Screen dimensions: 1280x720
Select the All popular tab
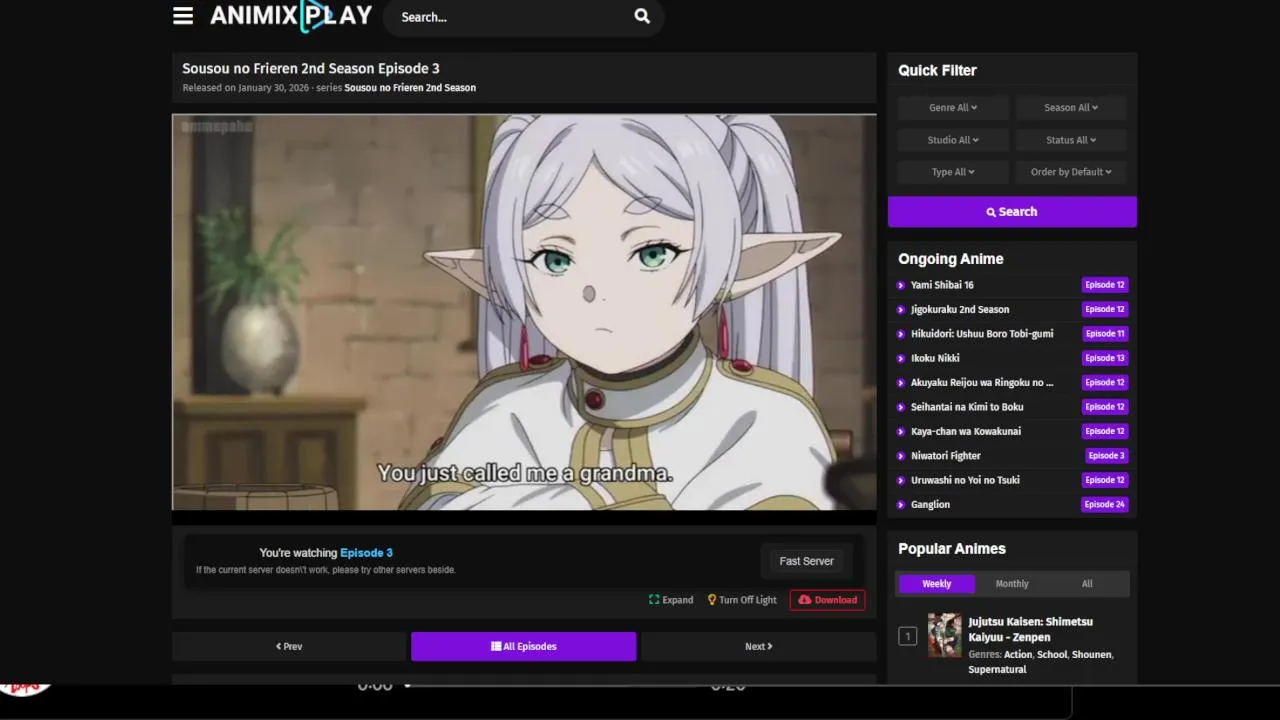coord(1087,584)
